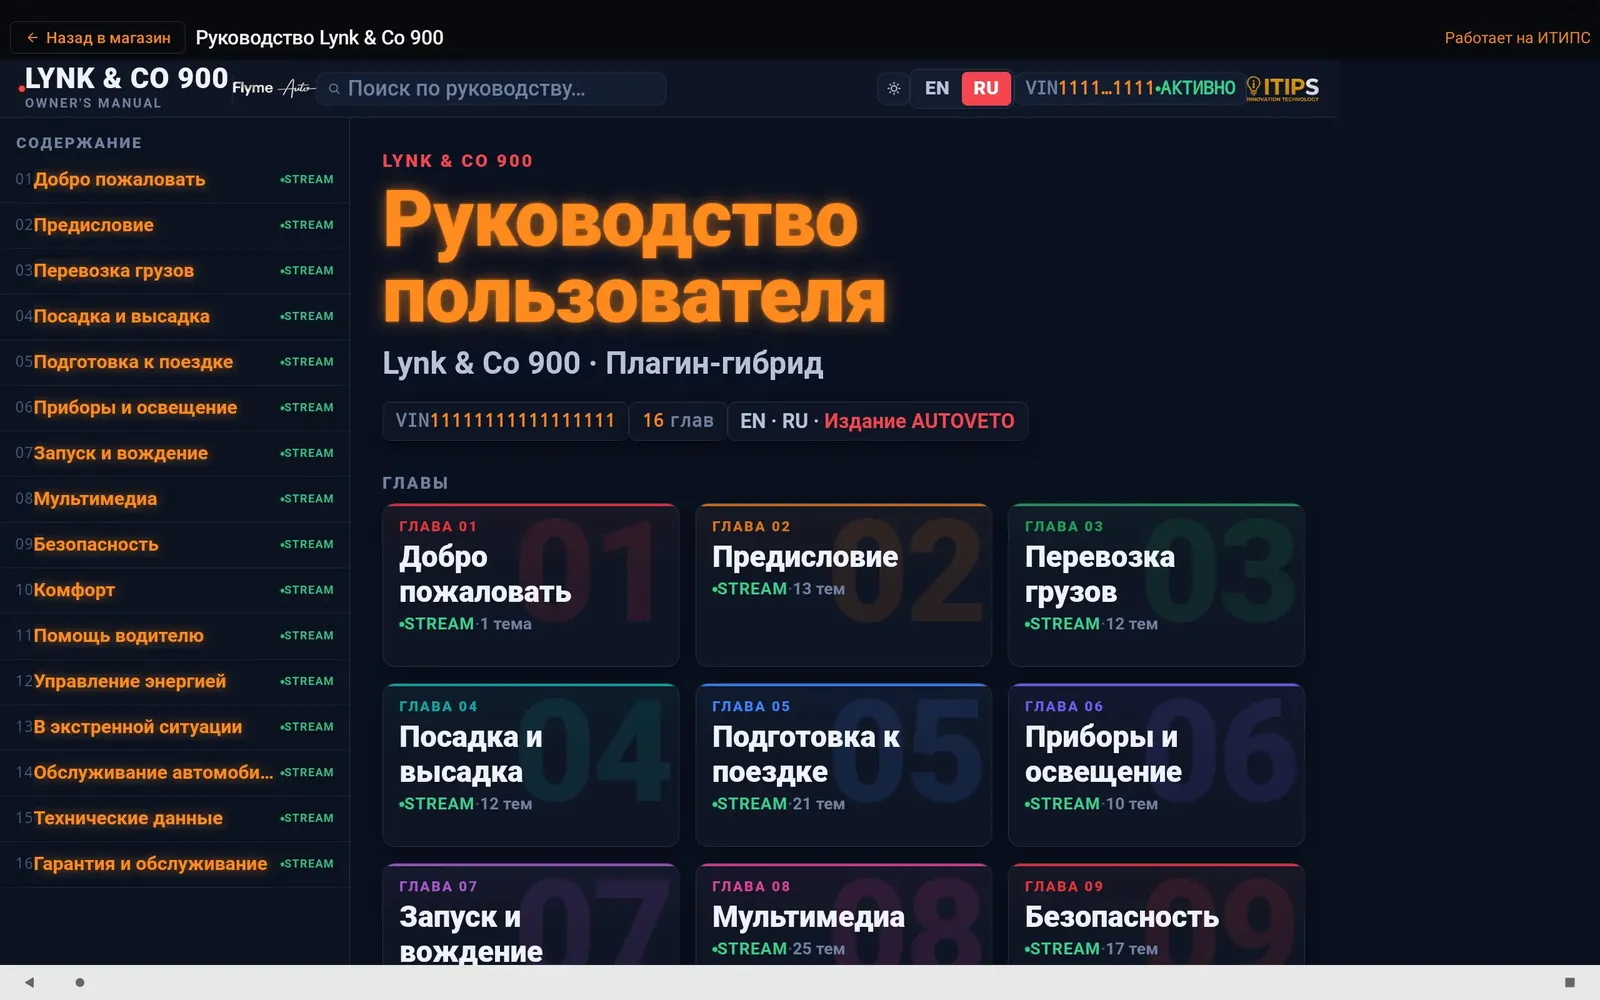The height and width of the screenshot is (1000, 1600).
Task: Click the Flyme Auto logo
Action: [273, 88]
